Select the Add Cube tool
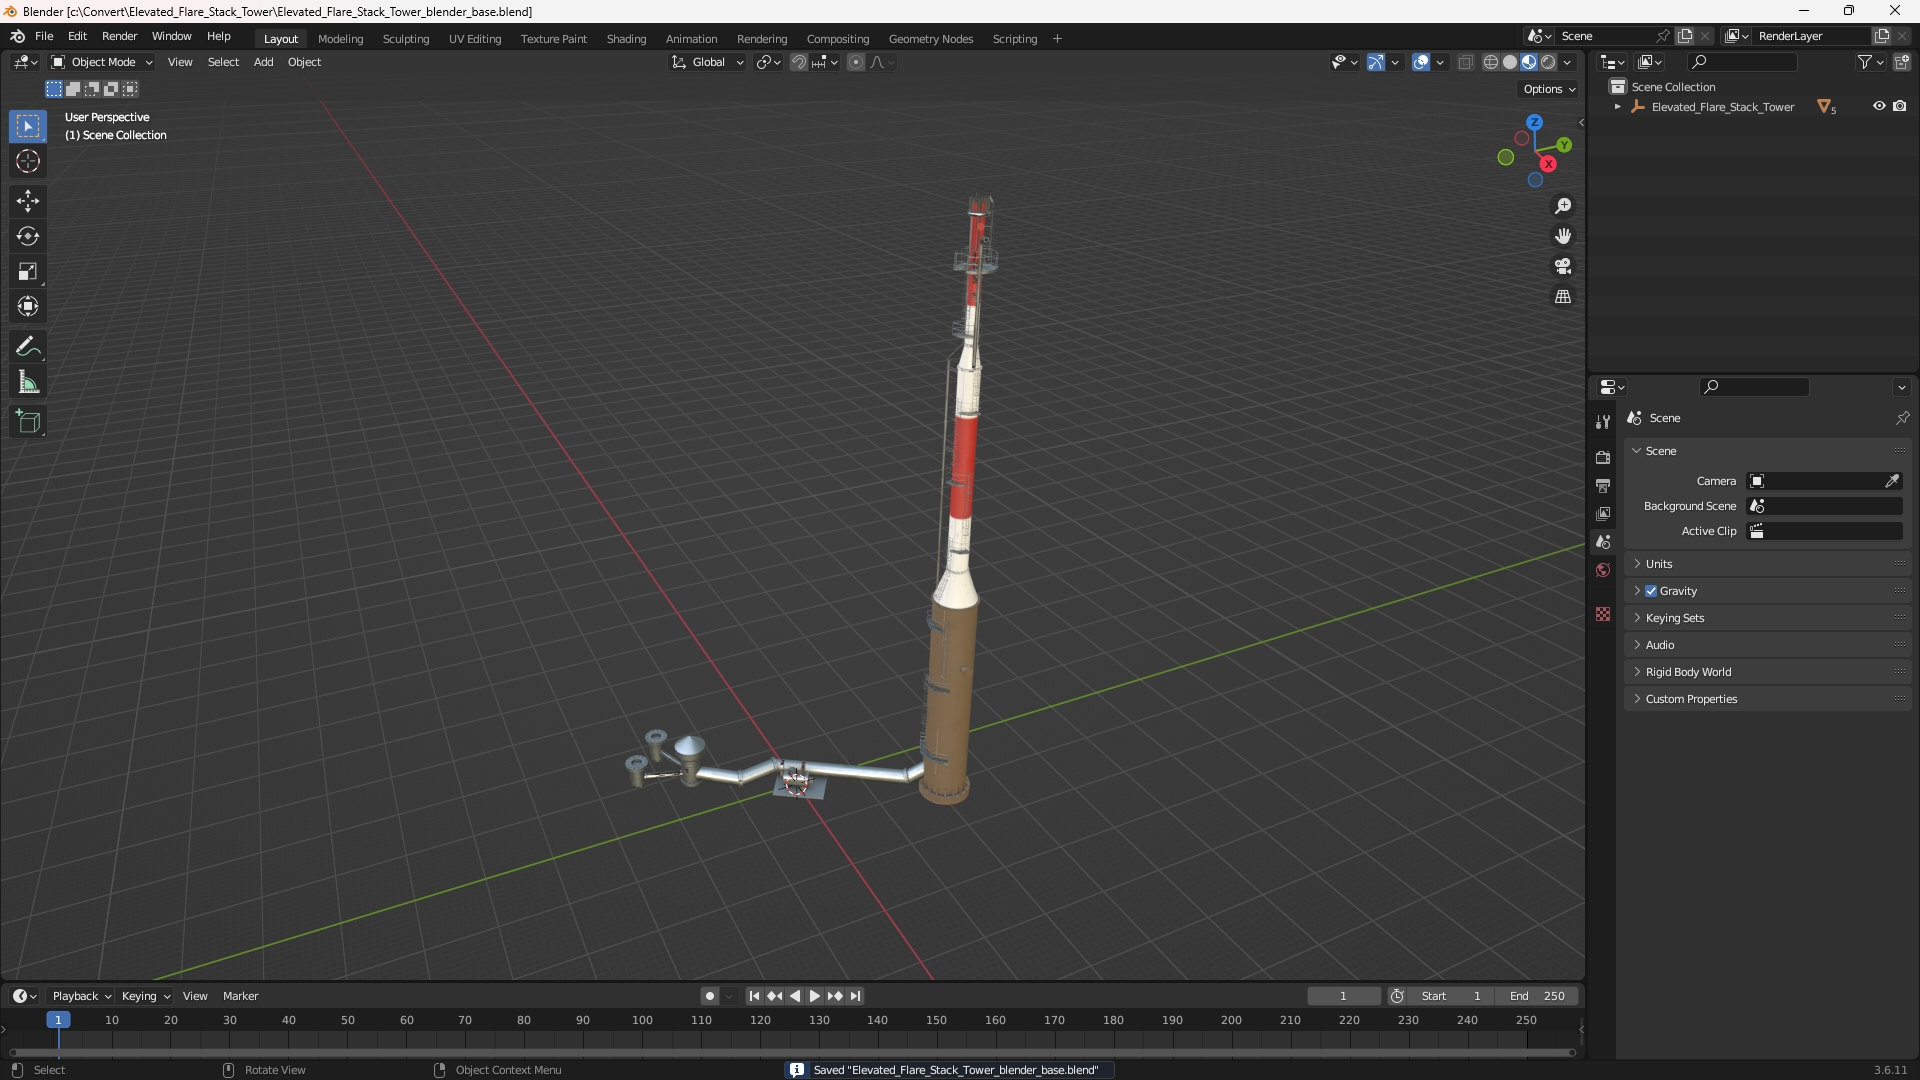 pos(28,422)
